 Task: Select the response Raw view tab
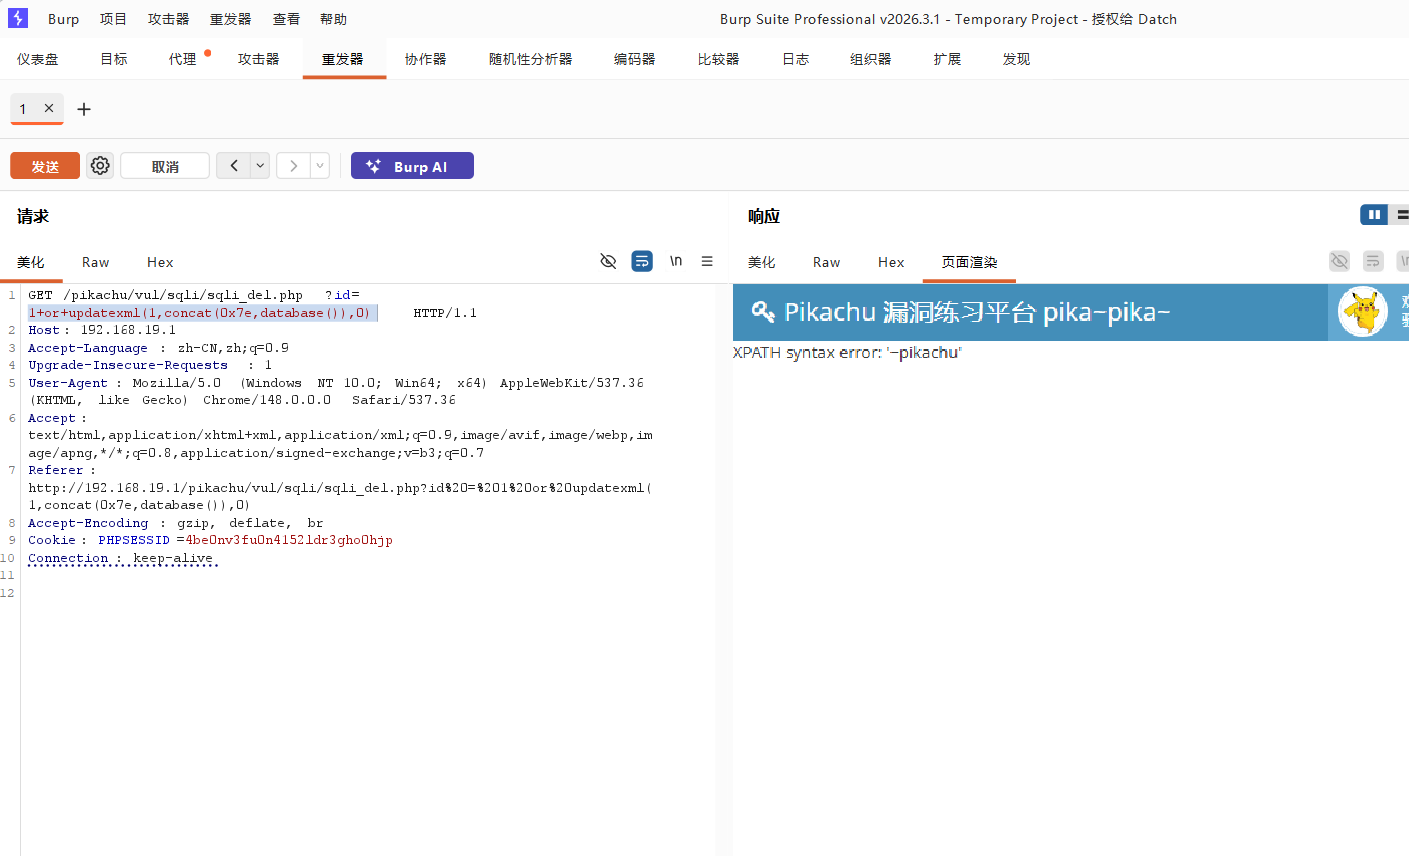827,262
